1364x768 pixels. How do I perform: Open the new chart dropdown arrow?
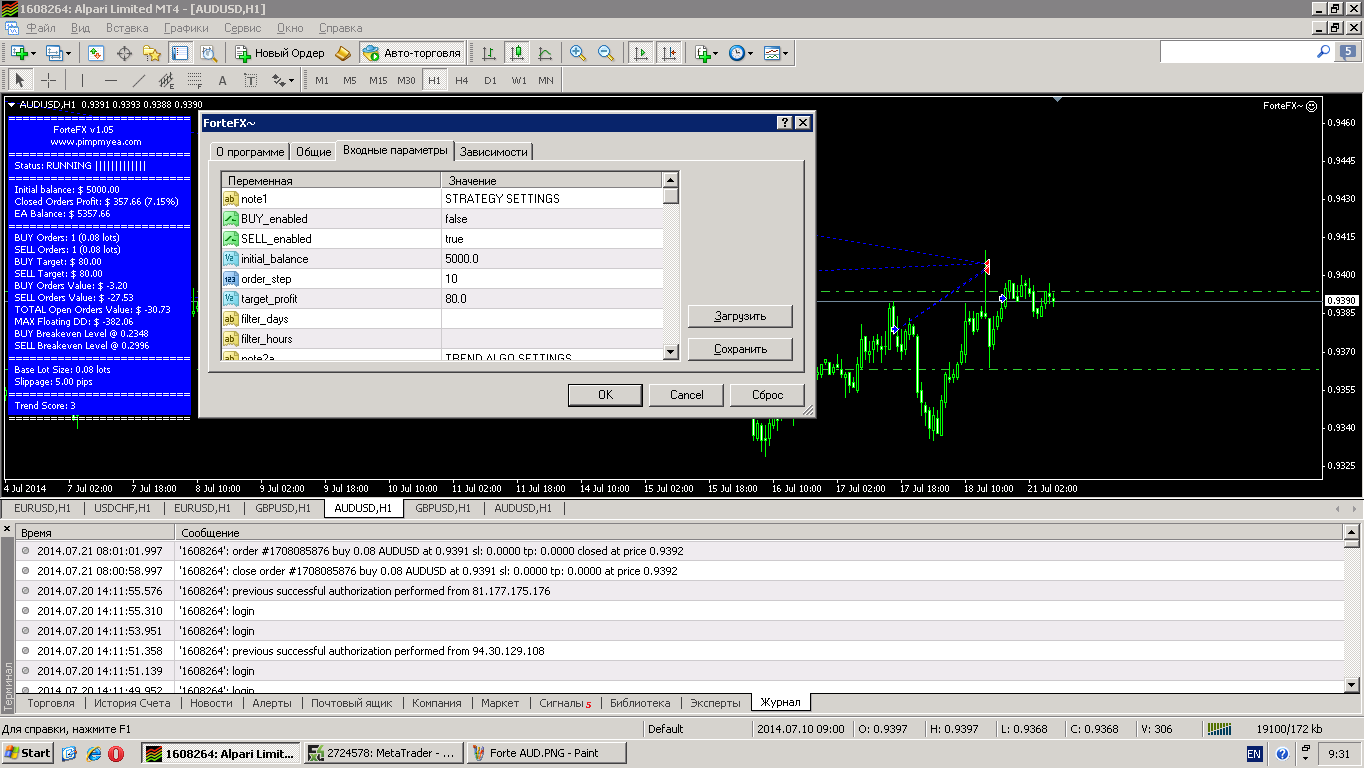pyautogui.click(x=34, y=53)
